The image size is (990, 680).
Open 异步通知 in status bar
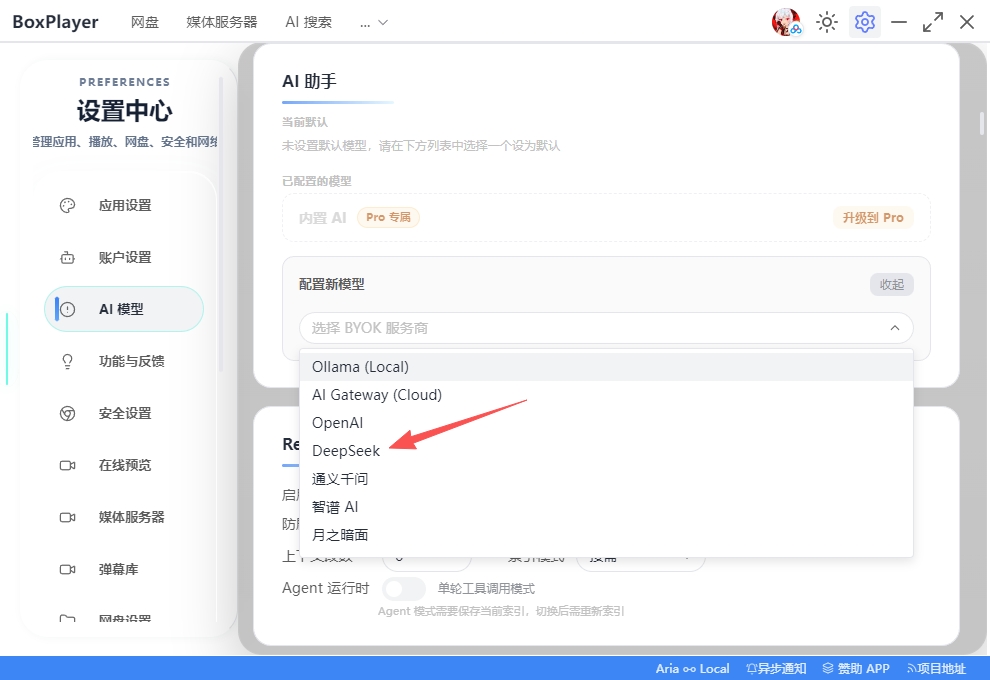coord(776,669)
